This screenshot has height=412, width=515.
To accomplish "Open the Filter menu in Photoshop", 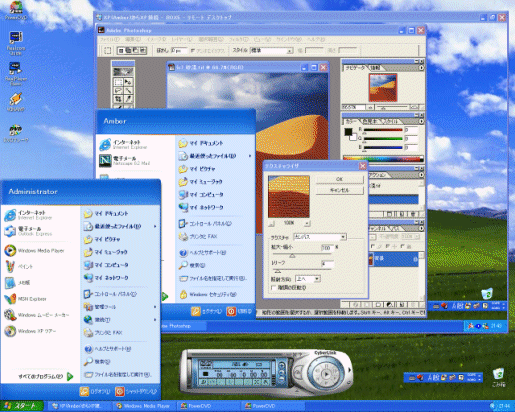I will tap(239, 39).
